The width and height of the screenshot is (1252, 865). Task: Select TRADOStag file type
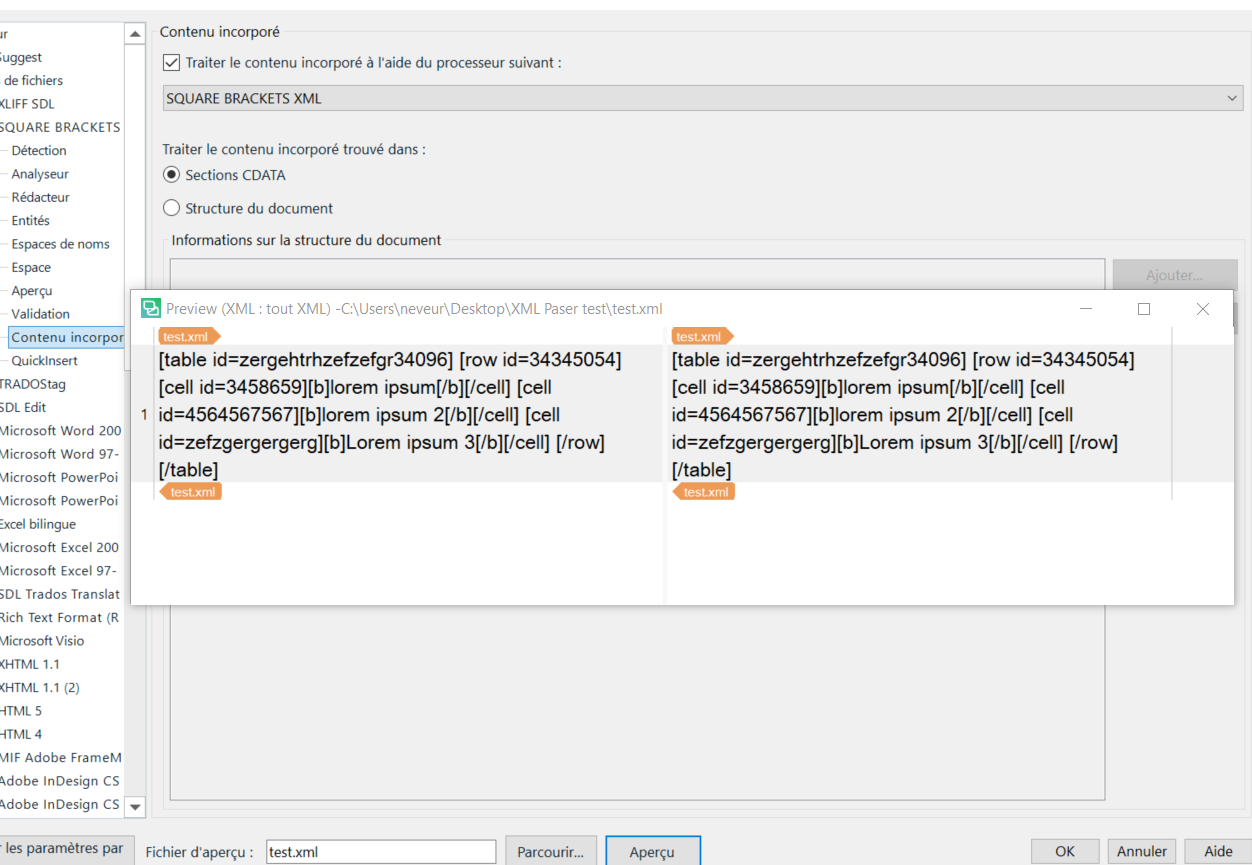click(x=33, y=384)
